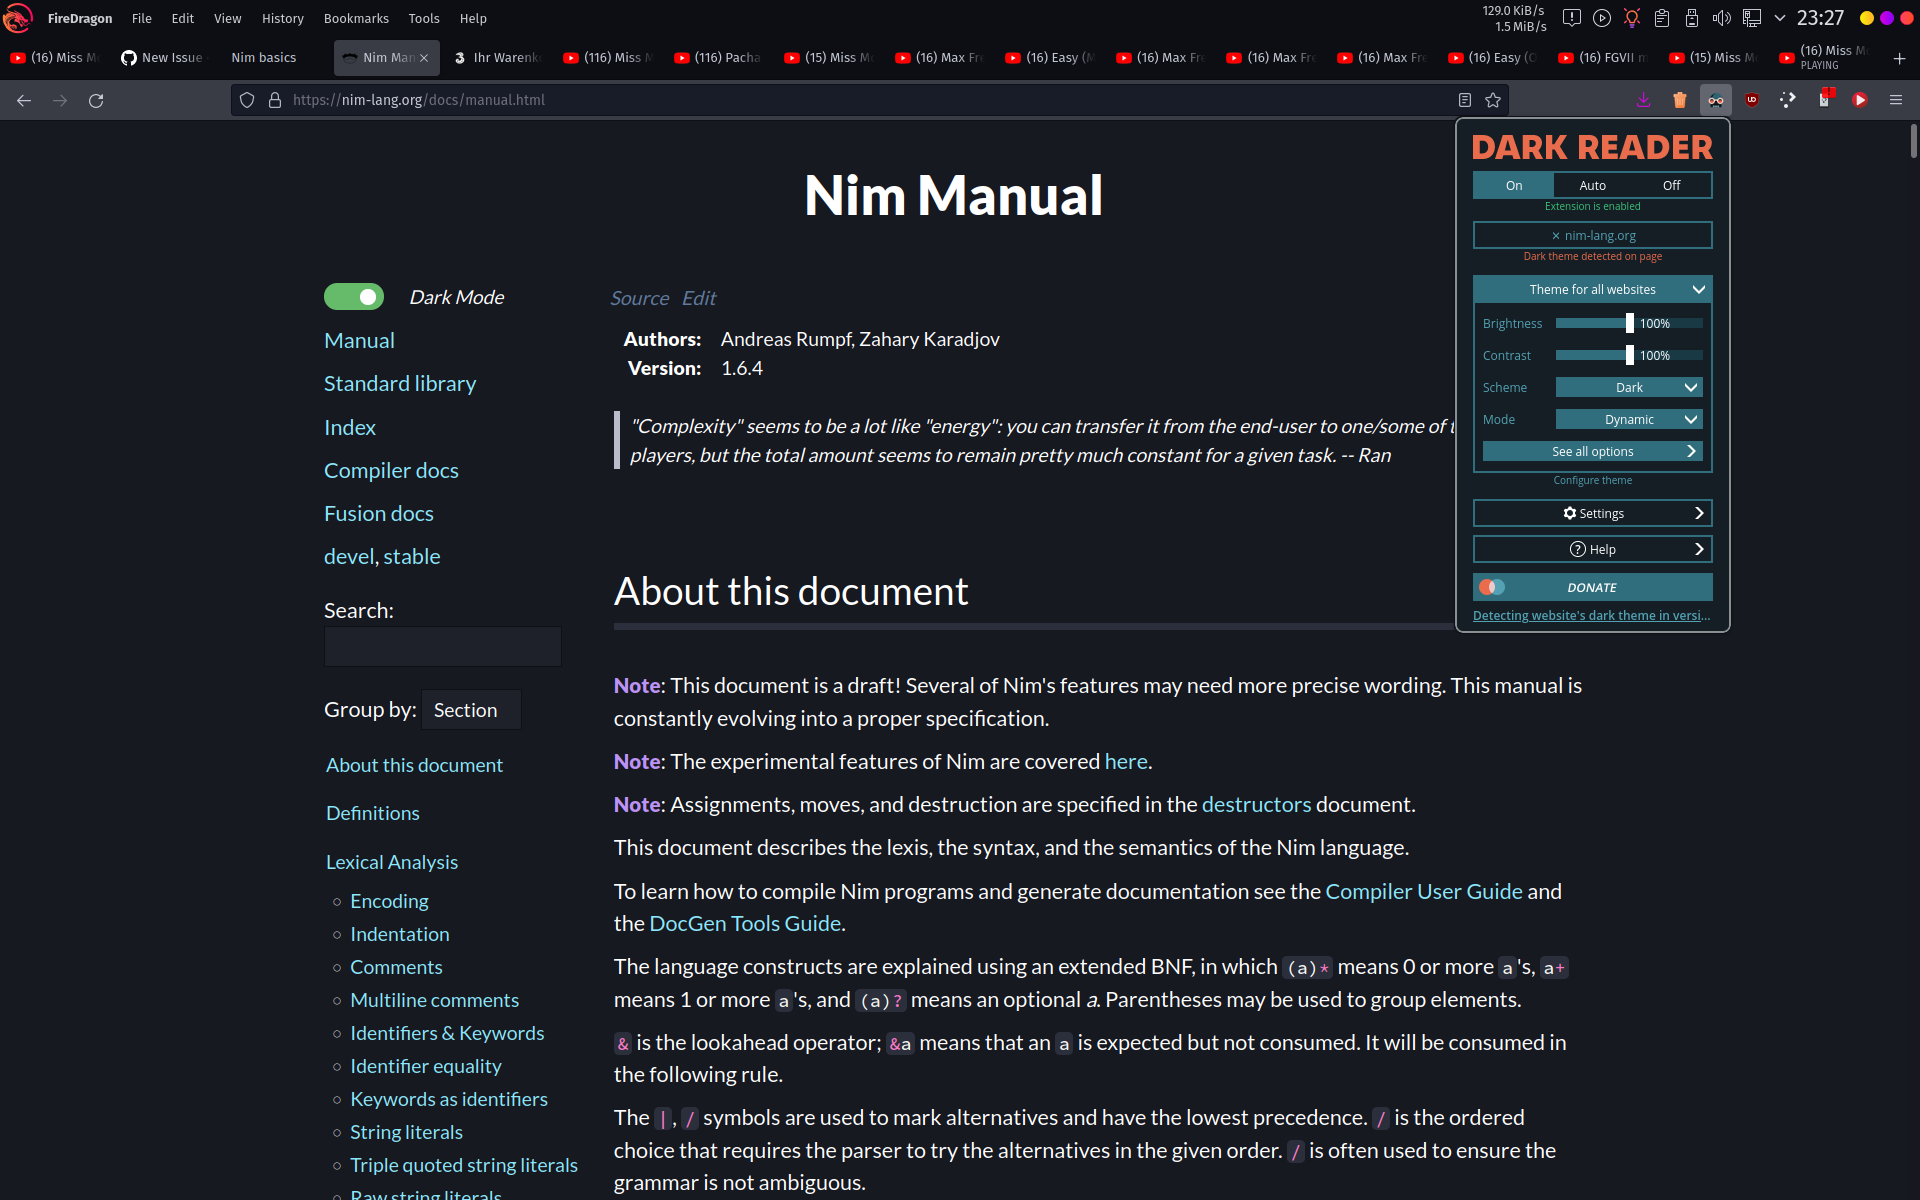Click the volume speaker icon in system tray
Screen dimensions: 1920x1200
pos(1721,17)
